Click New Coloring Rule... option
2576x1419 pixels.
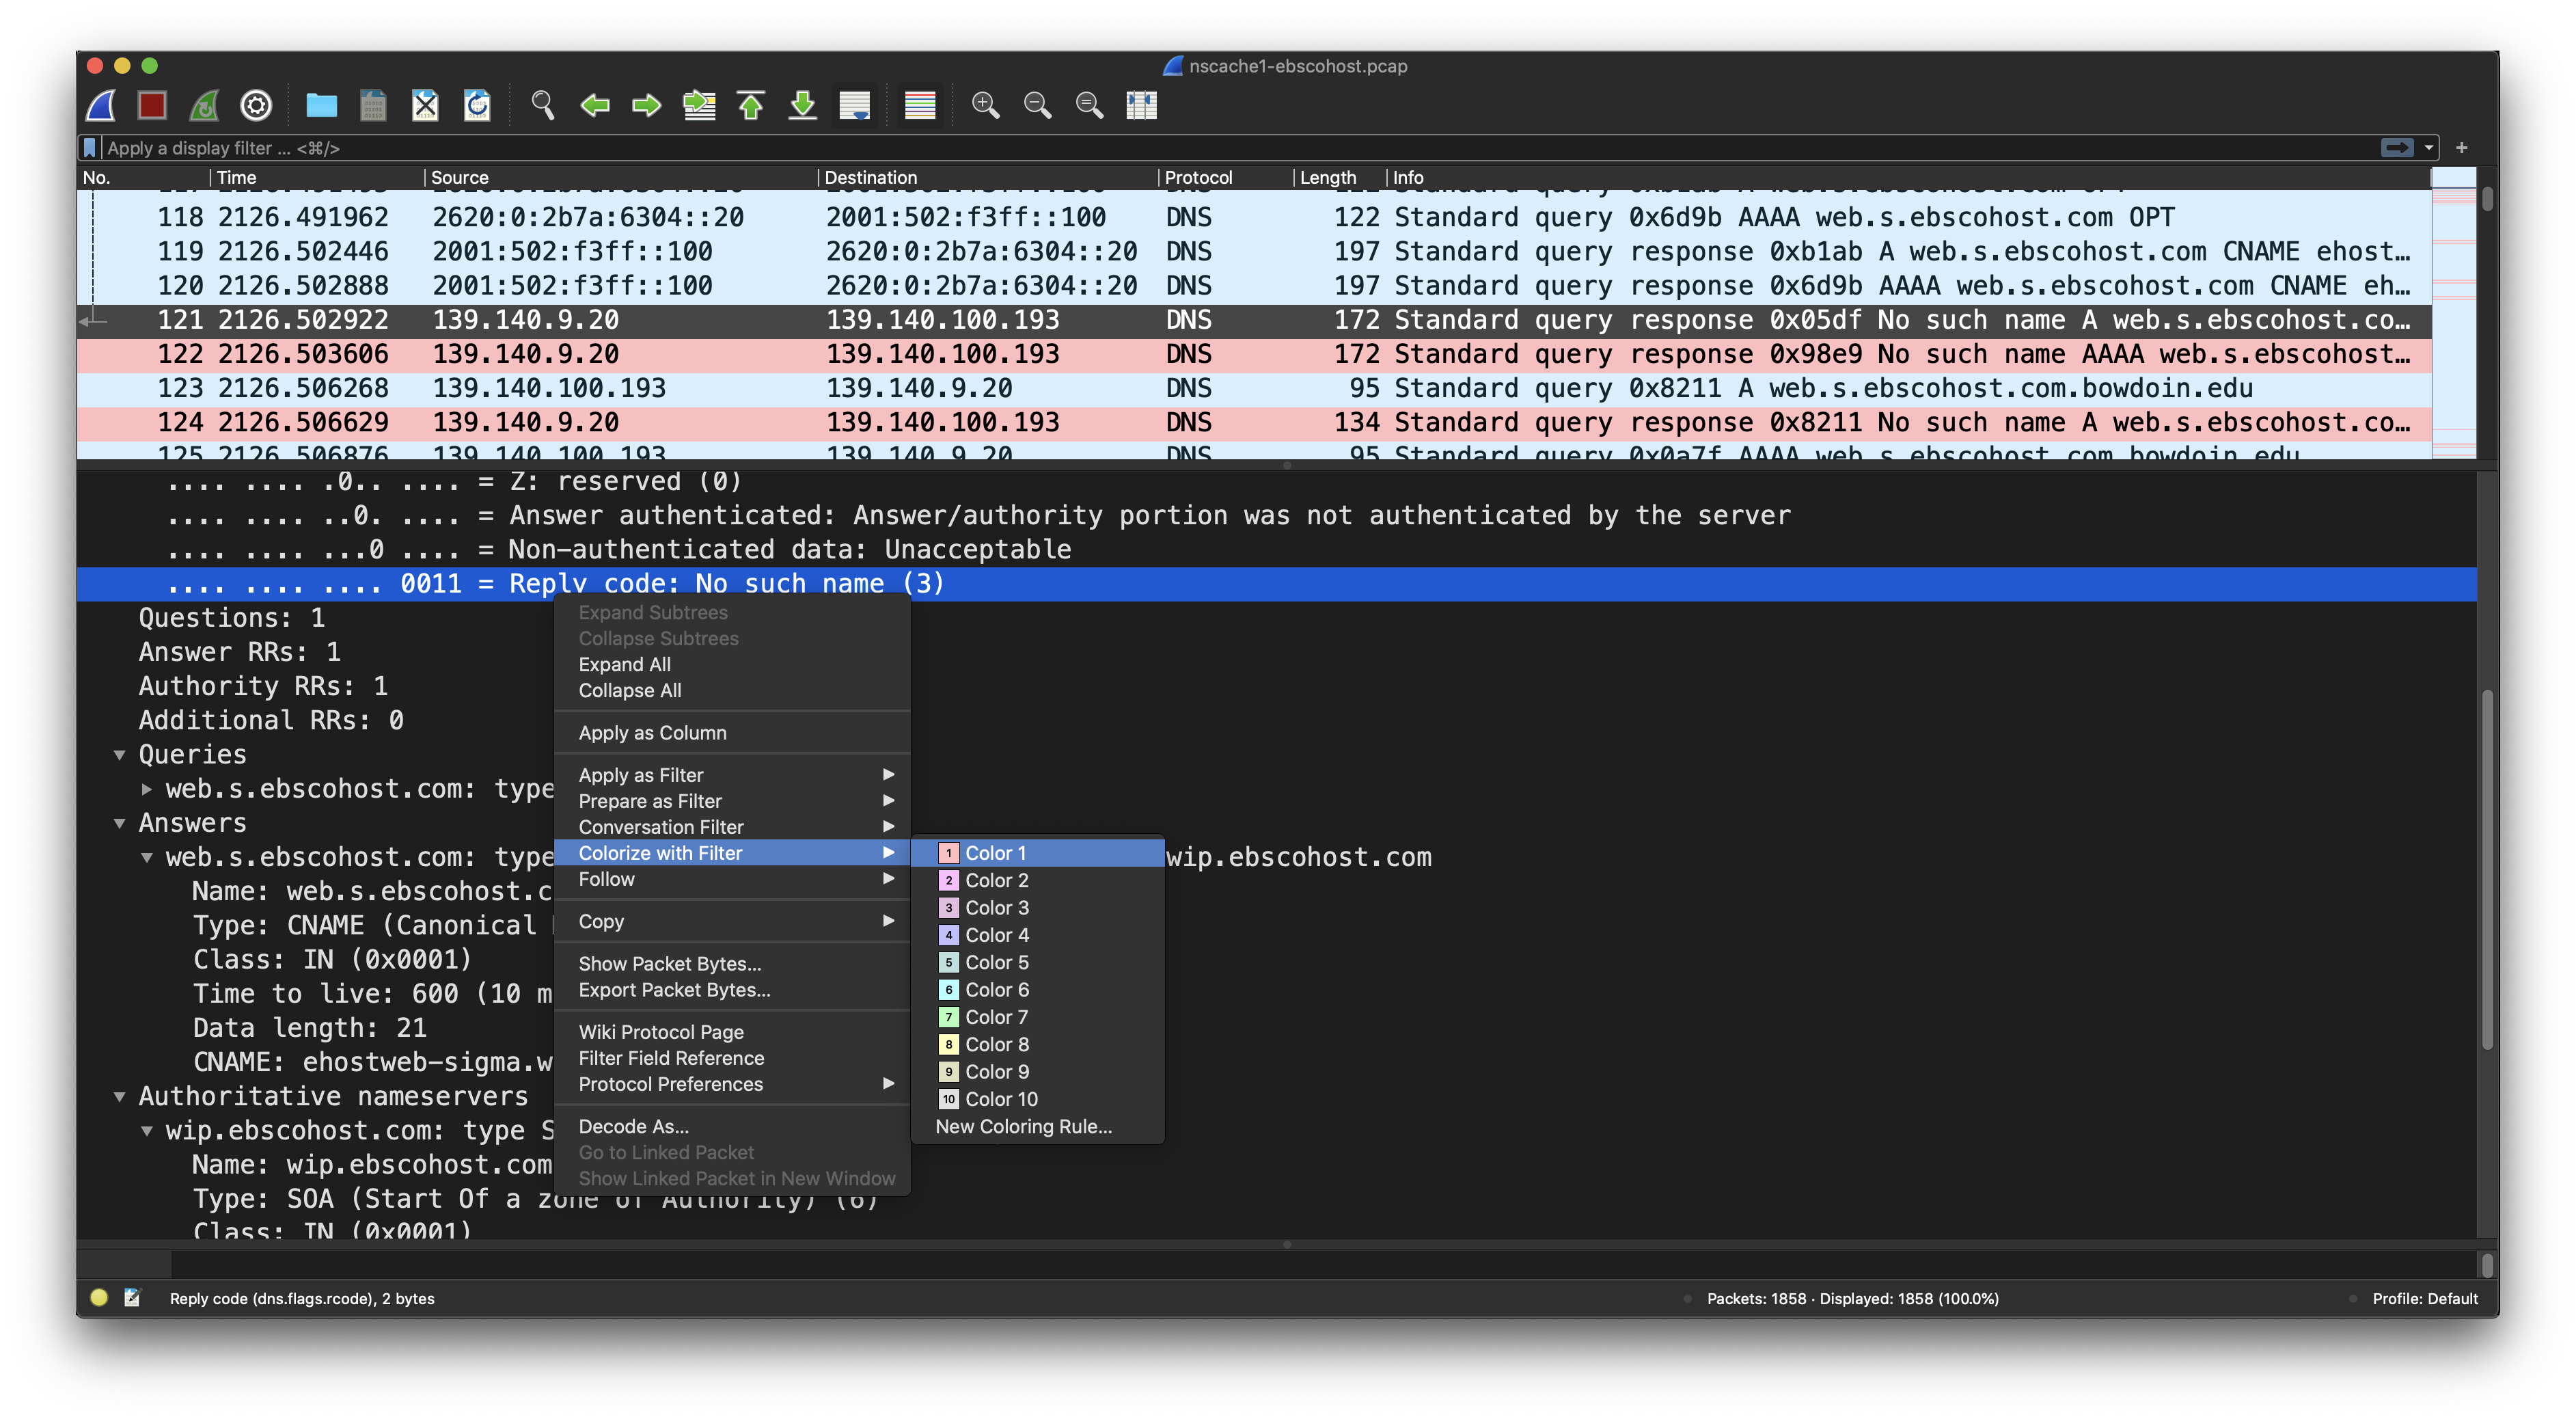point(1023,1127)
